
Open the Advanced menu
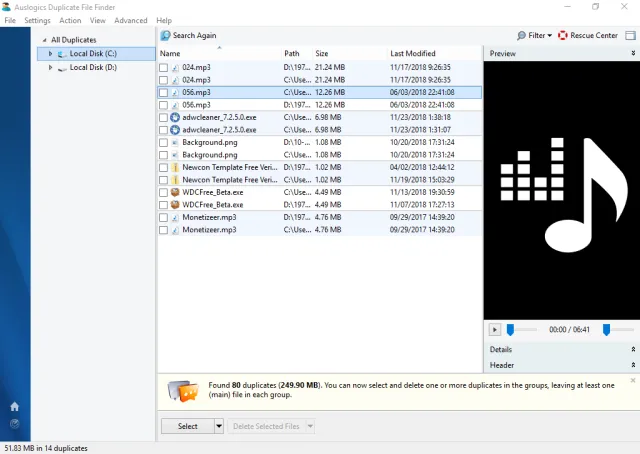pos(131,20)
